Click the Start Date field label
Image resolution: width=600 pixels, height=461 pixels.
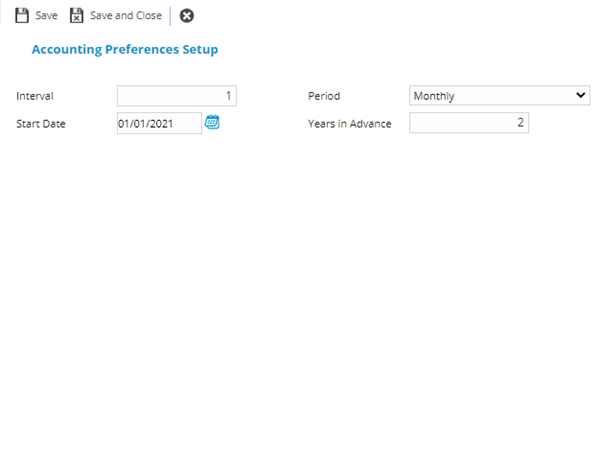(41, 124)
